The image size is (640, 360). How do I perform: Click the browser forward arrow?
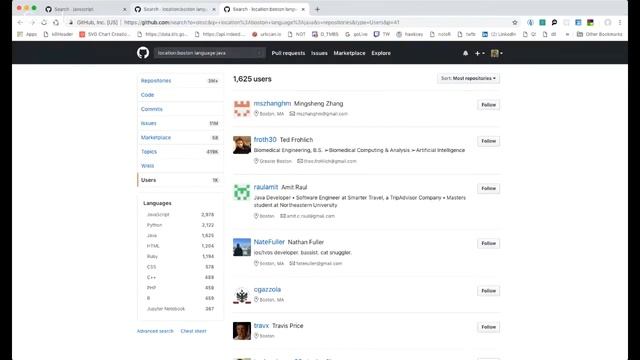coord(32,22)
